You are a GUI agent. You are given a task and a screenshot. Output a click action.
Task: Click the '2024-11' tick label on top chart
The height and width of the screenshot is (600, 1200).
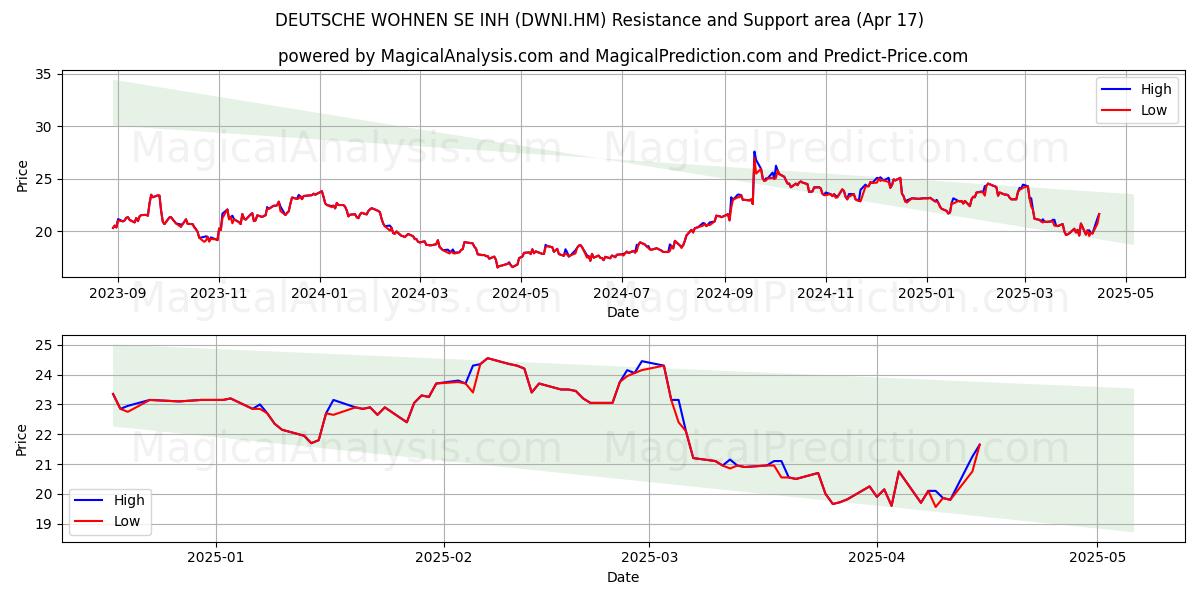pyautogui.click(x=825, y=293)
